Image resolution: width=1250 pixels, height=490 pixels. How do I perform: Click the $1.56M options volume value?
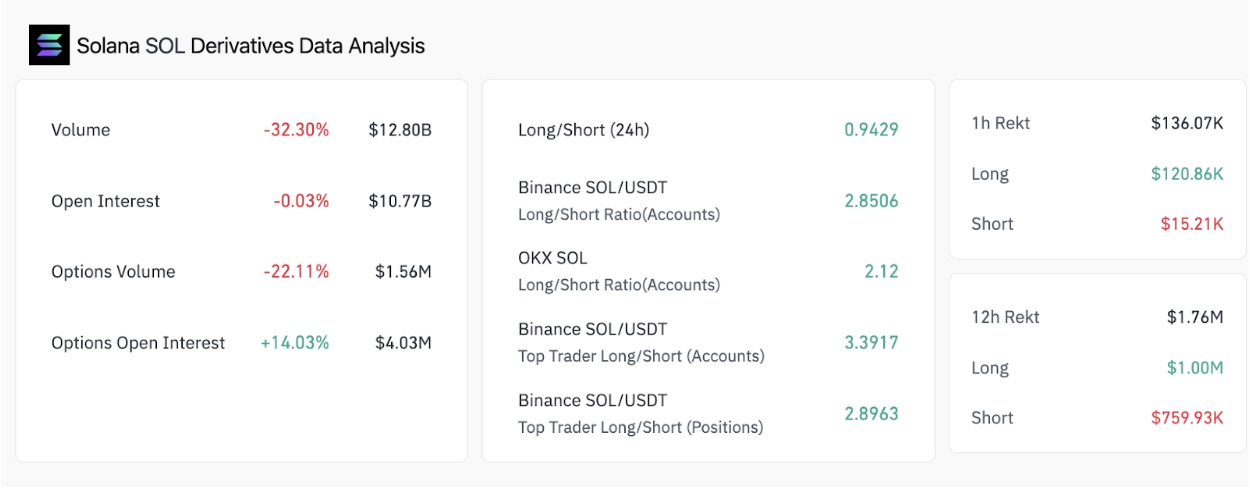403,272
